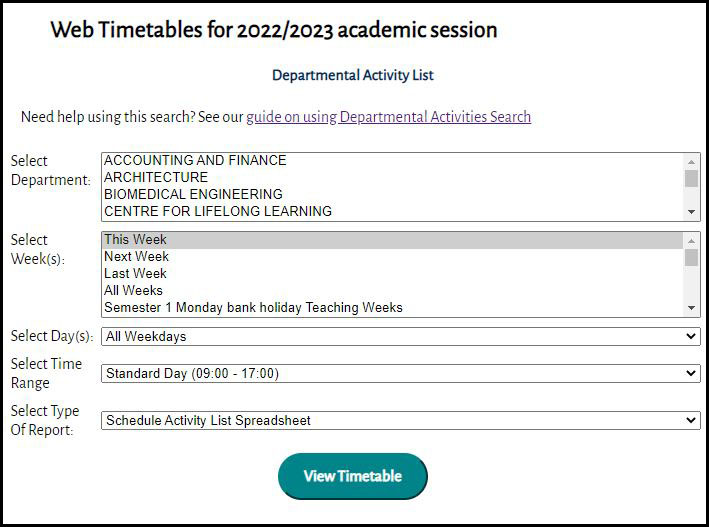Pick CENTRE FOR LIFELONG LEARNING department

coord(218,211)
